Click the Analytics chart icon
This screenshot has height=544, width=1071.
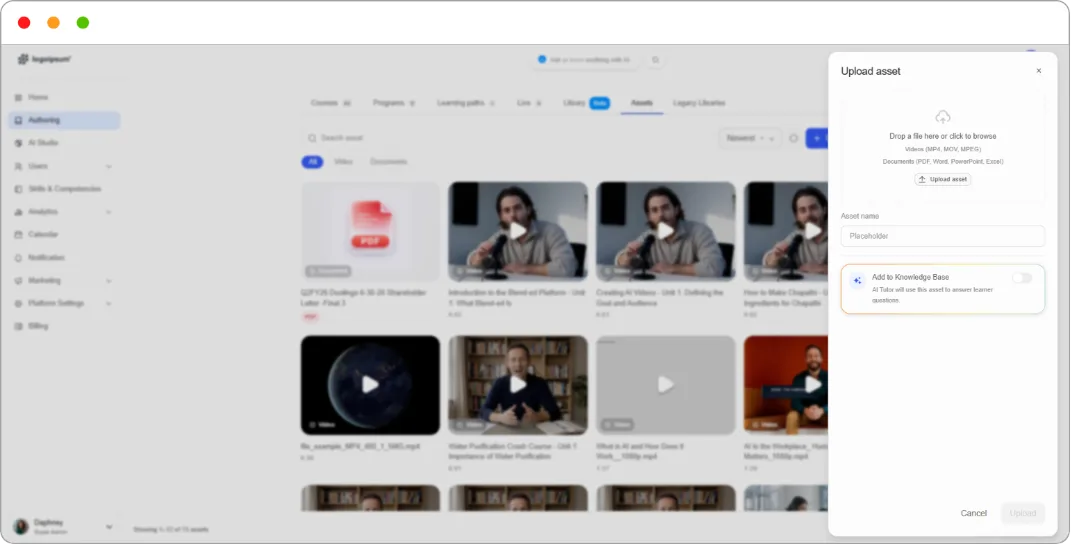18,212
